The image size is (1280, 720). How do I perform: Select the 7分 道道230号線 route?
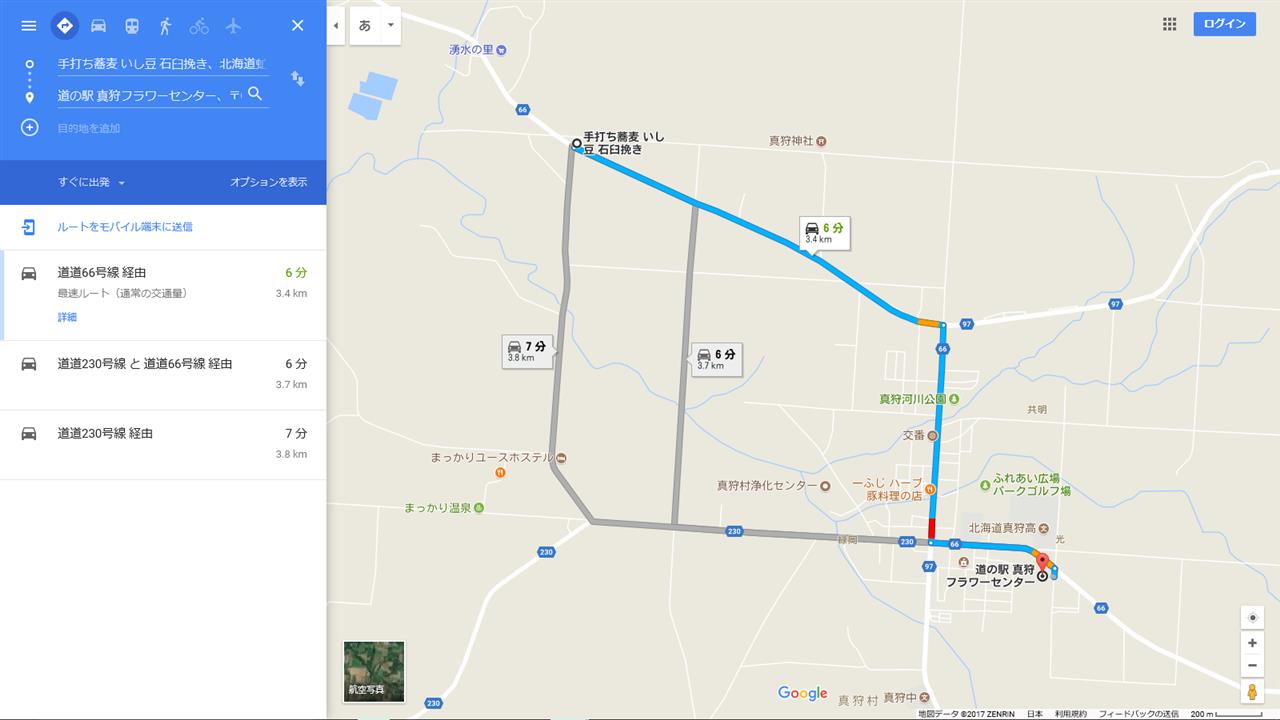163,444
